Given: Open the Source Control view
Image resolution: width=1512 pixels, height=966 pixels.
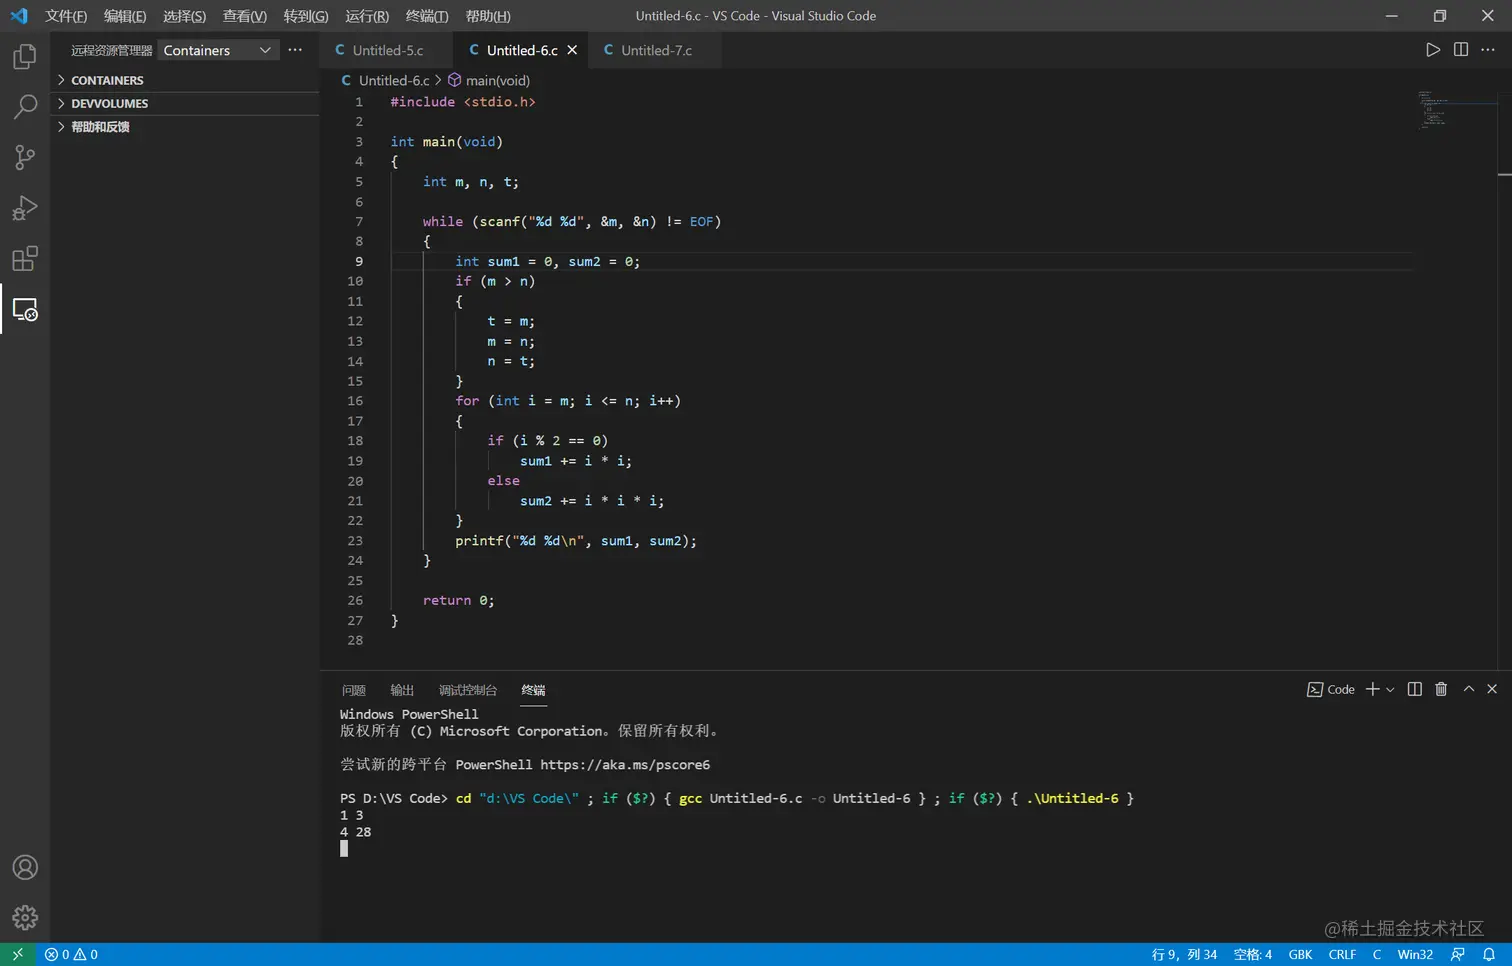Looking at the screenshot, I should [x=25, y=157].
